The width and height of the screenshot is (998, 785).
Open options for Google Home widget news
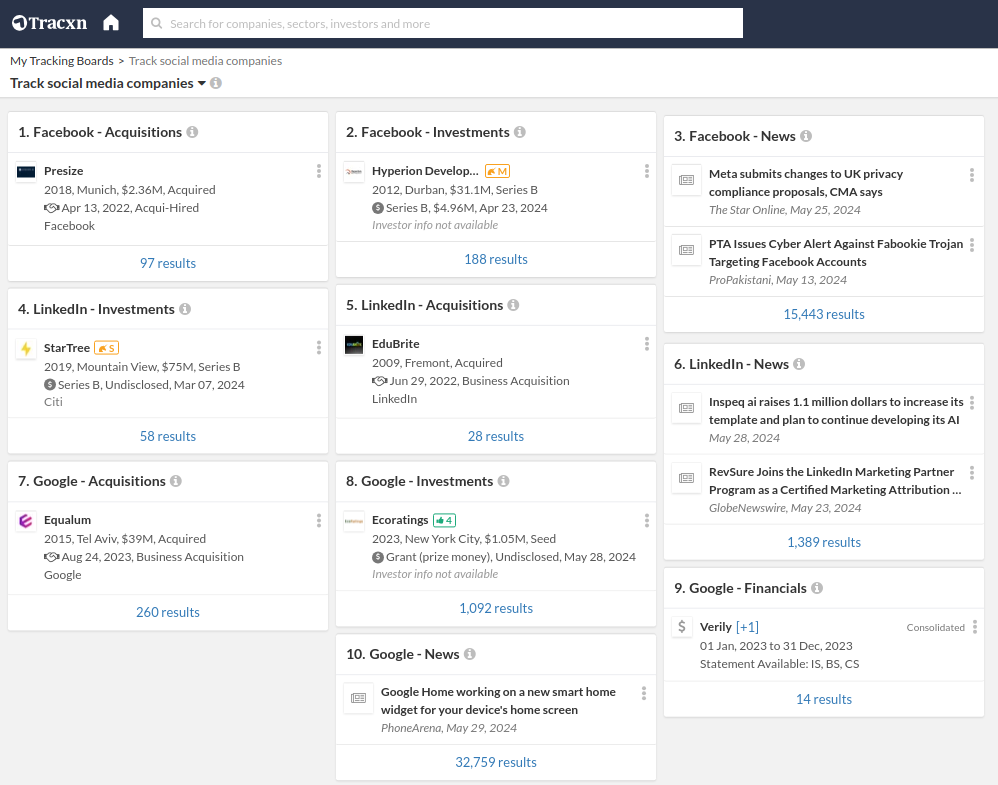point(644,693)
